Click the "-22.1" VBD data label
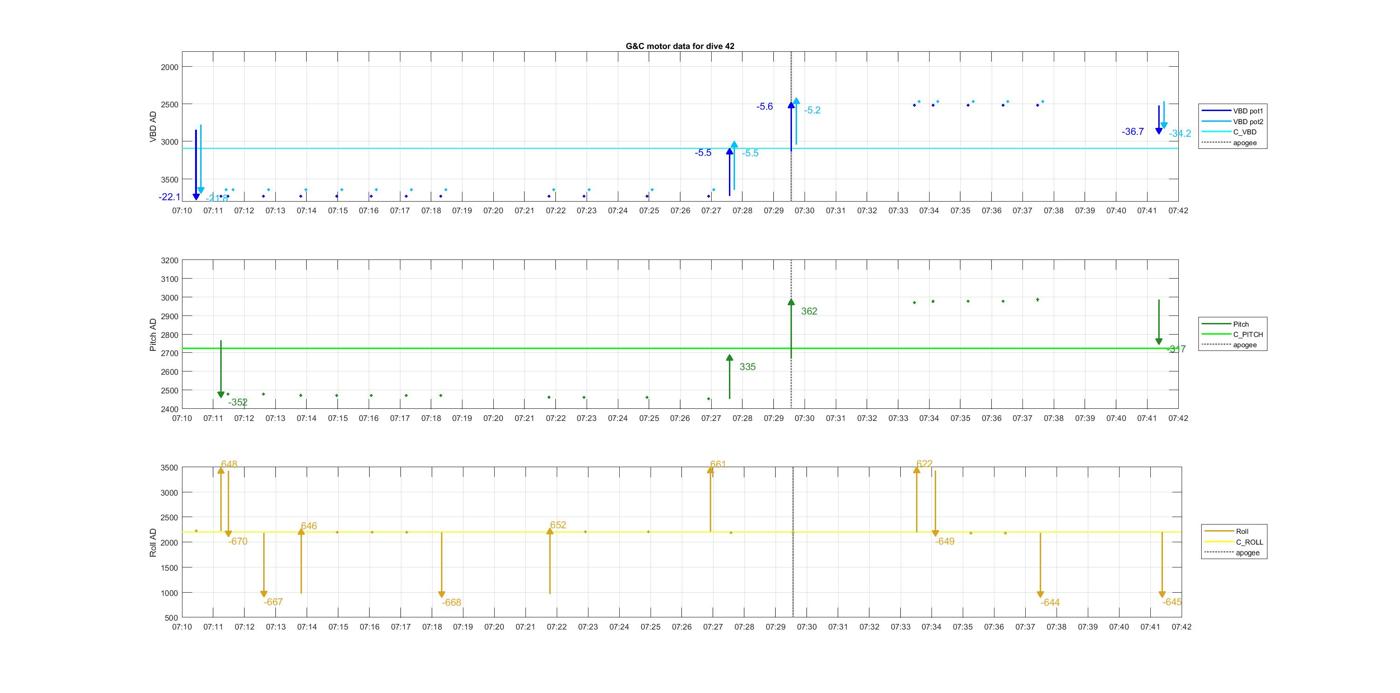Viewport: 1400px width, 693px height. pyautogui.click(x=169, y=197)
